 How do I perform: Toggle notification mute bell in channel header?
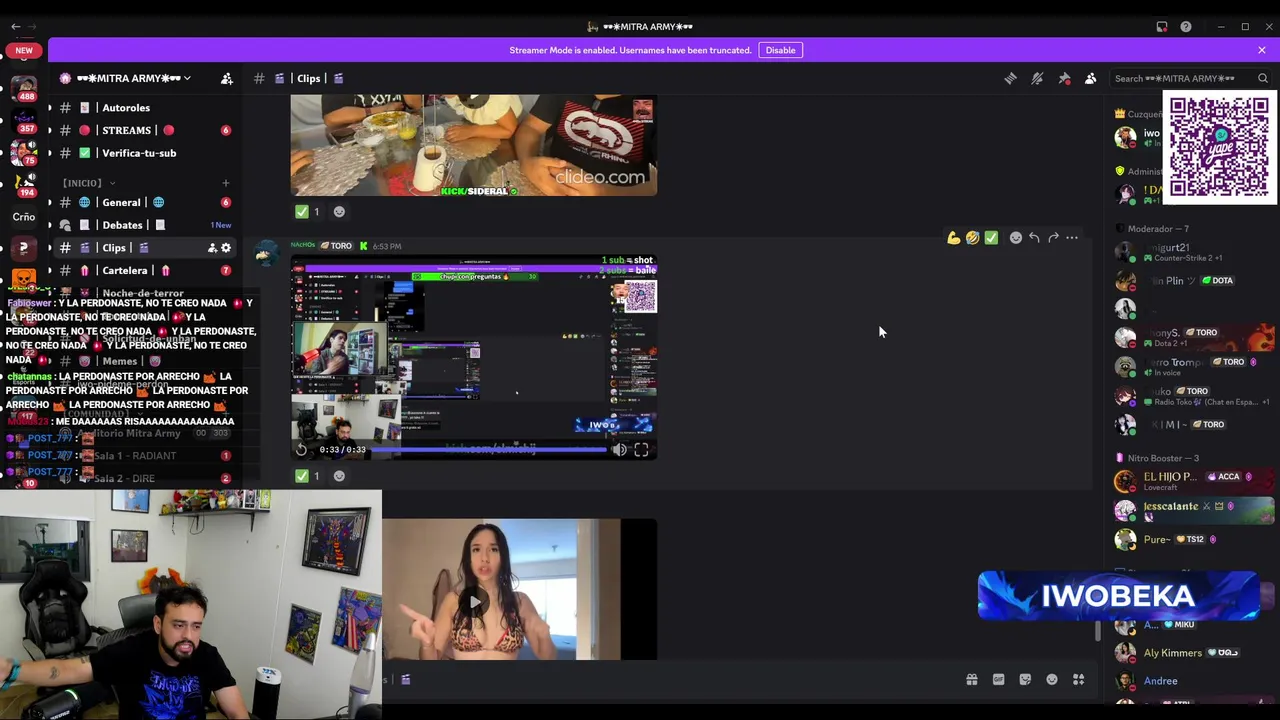coord(1037,78)
